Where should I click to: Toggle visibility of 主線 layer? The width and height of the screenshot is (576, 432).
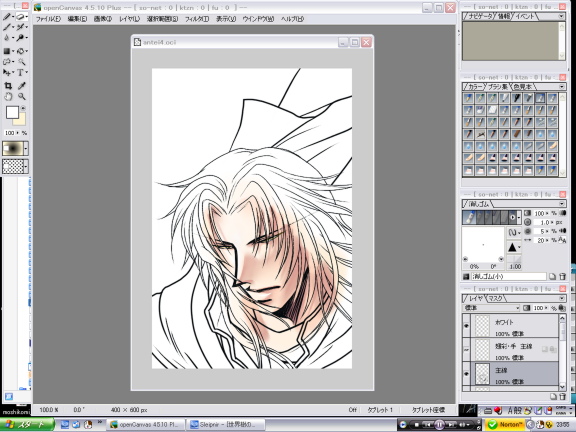click(x=466, y=373)
